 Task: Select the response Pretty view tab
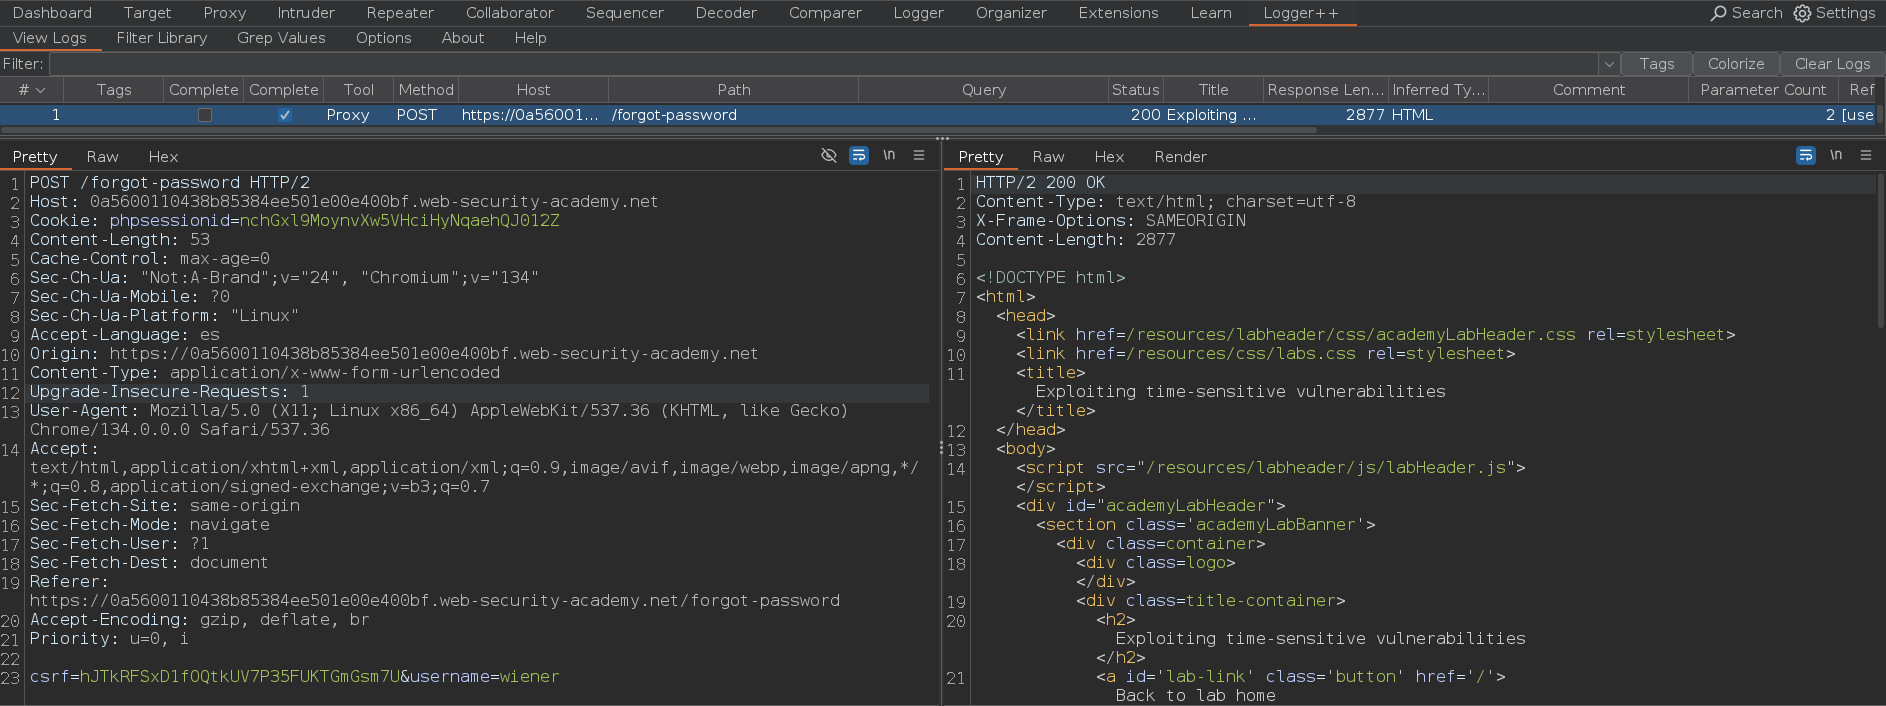point(980,157)
